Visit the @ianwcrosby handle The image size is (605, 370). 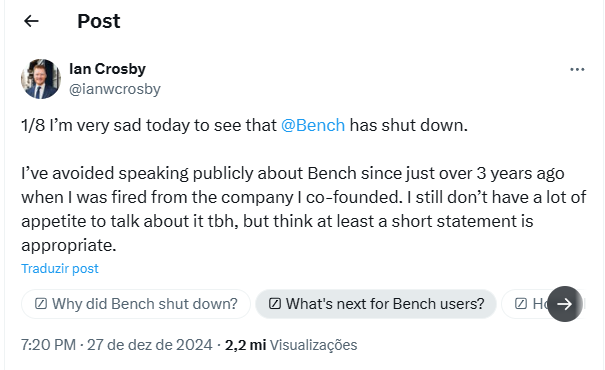coord(115,89)
